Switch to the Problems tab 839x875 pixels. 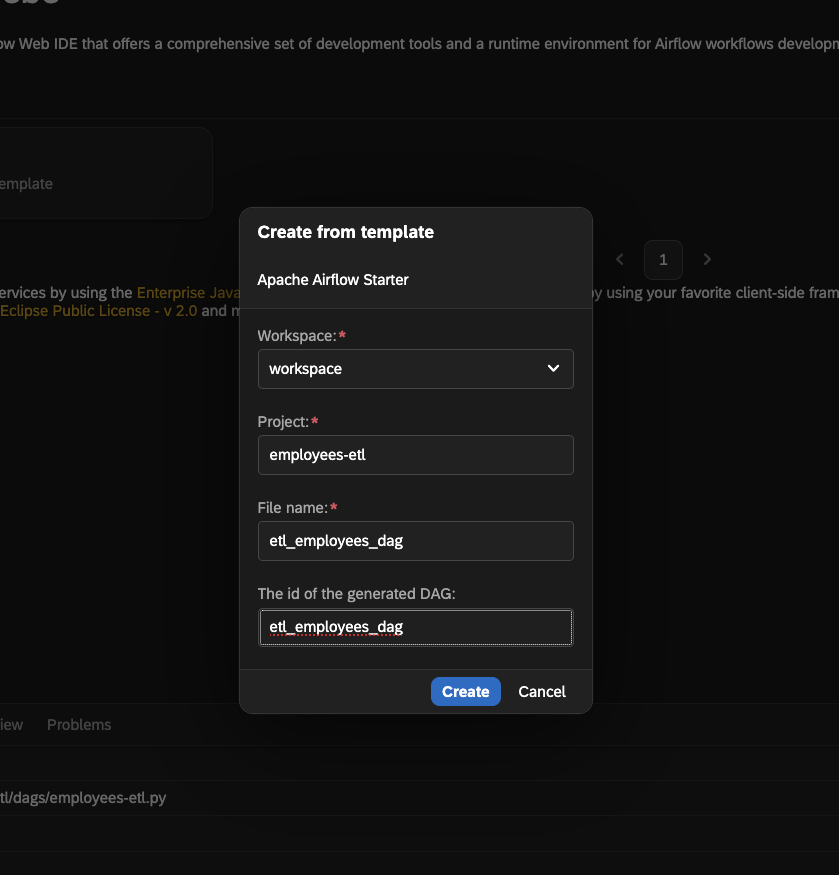(79, 724)
